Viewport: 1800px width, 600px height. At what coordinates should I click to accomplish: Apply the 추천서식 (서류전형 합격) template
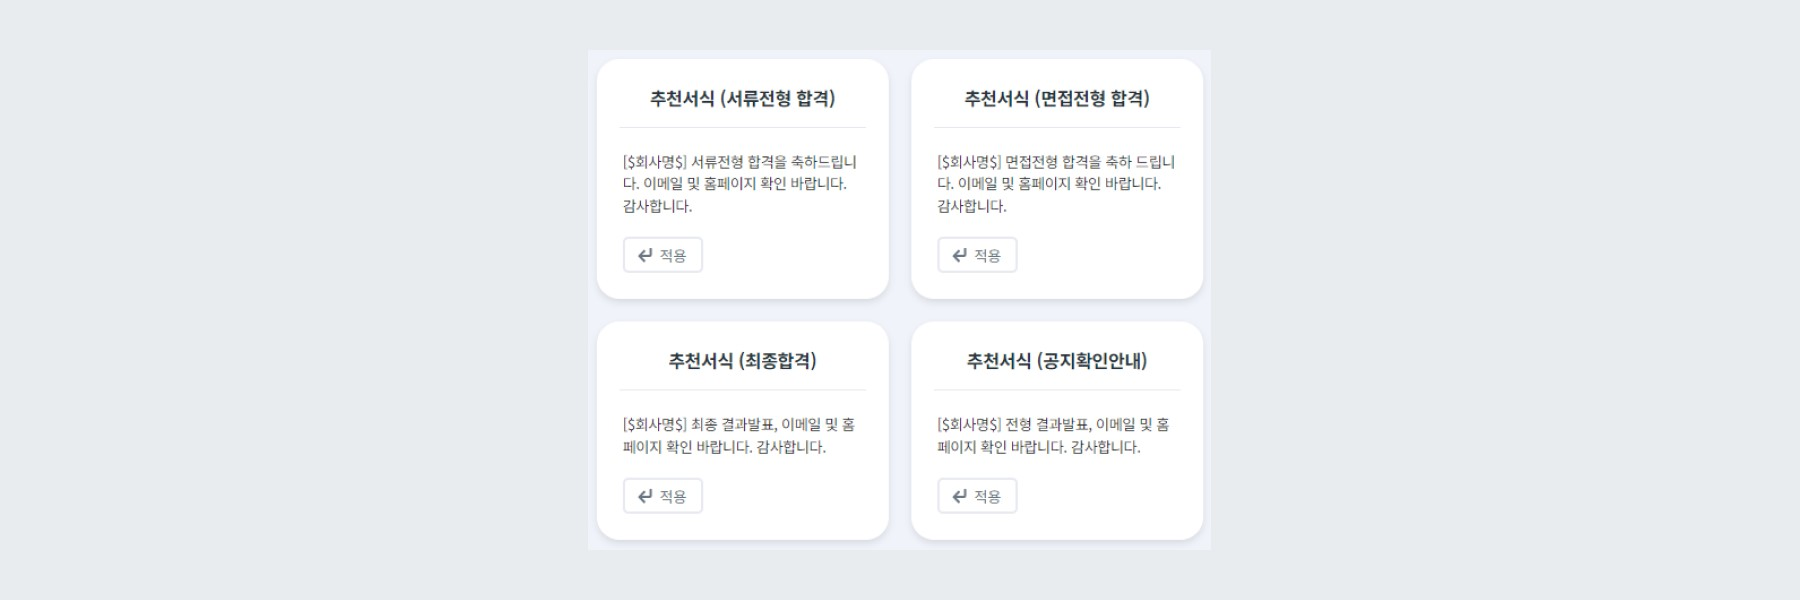tap(662, 255)
